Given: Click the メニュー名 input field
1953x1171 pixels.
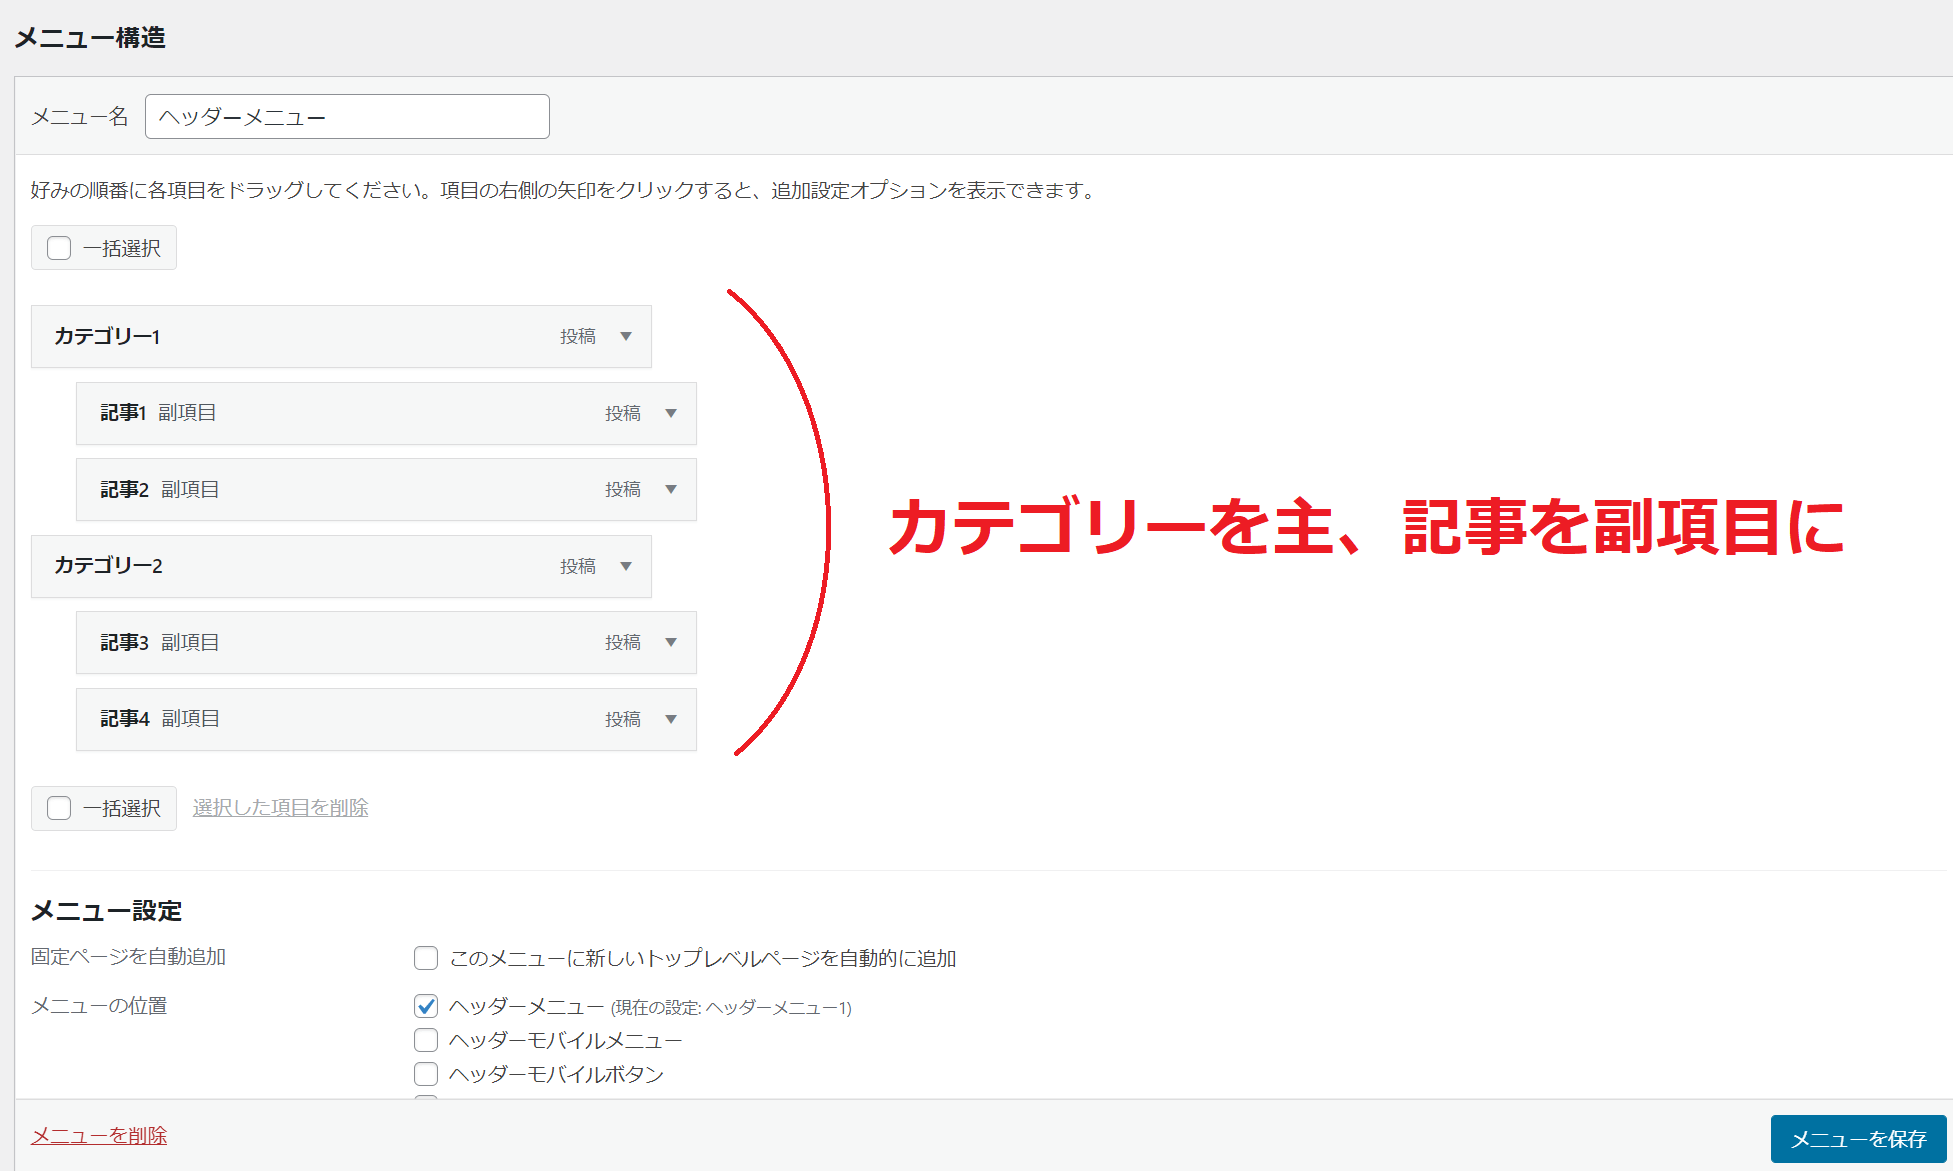Looking at the screenshot, I should 347,117.
